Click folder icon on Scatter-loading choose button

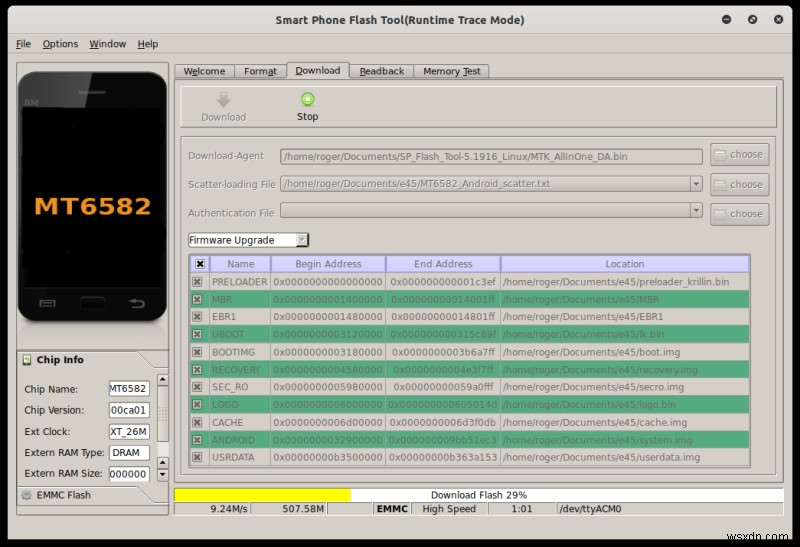pos(719,185)
